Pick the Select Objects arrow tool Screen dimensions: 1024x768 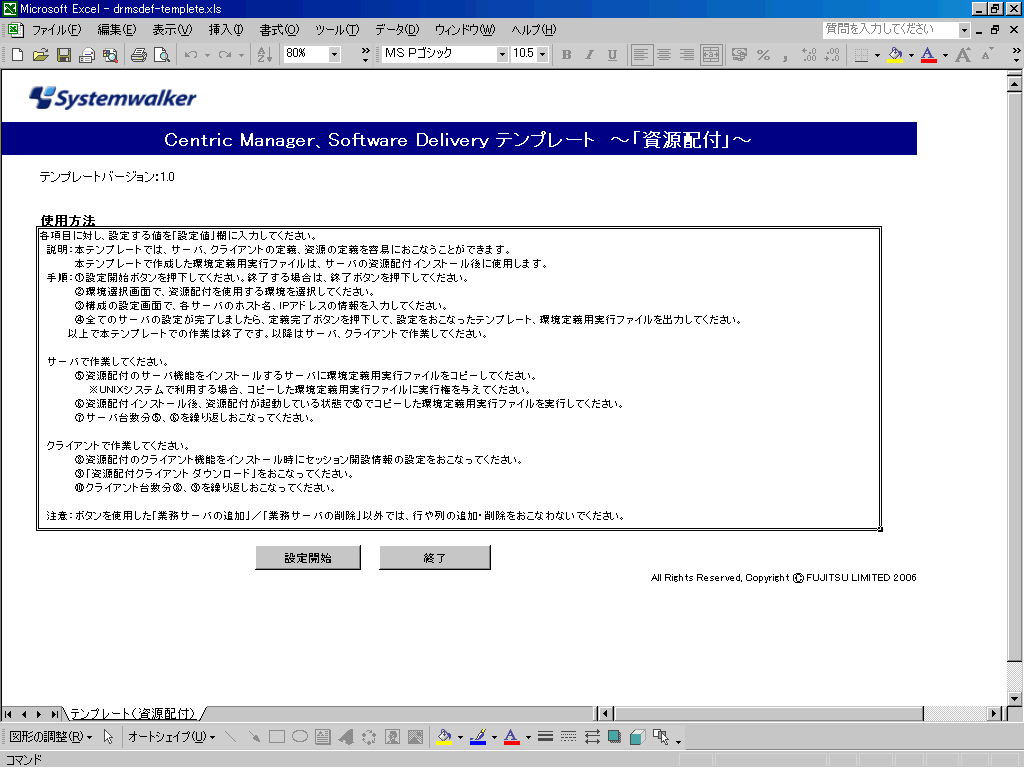point(108,737)
